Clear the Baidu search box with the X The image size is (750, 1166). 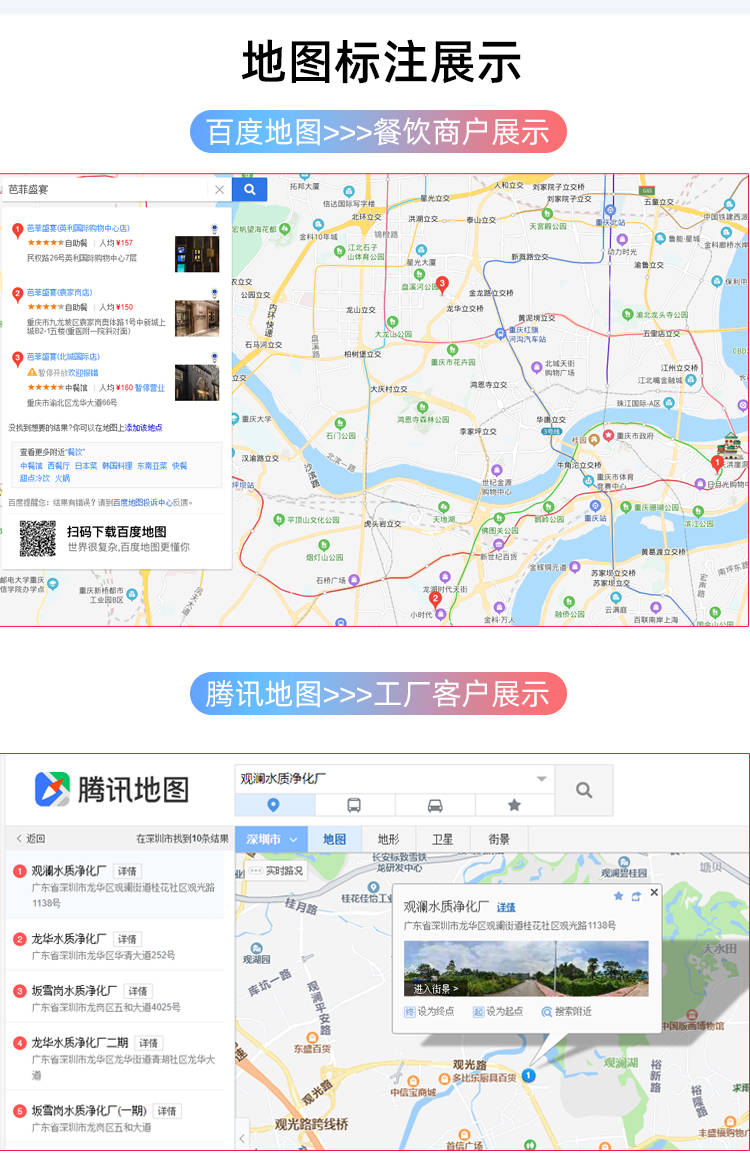tap(219, 190)
